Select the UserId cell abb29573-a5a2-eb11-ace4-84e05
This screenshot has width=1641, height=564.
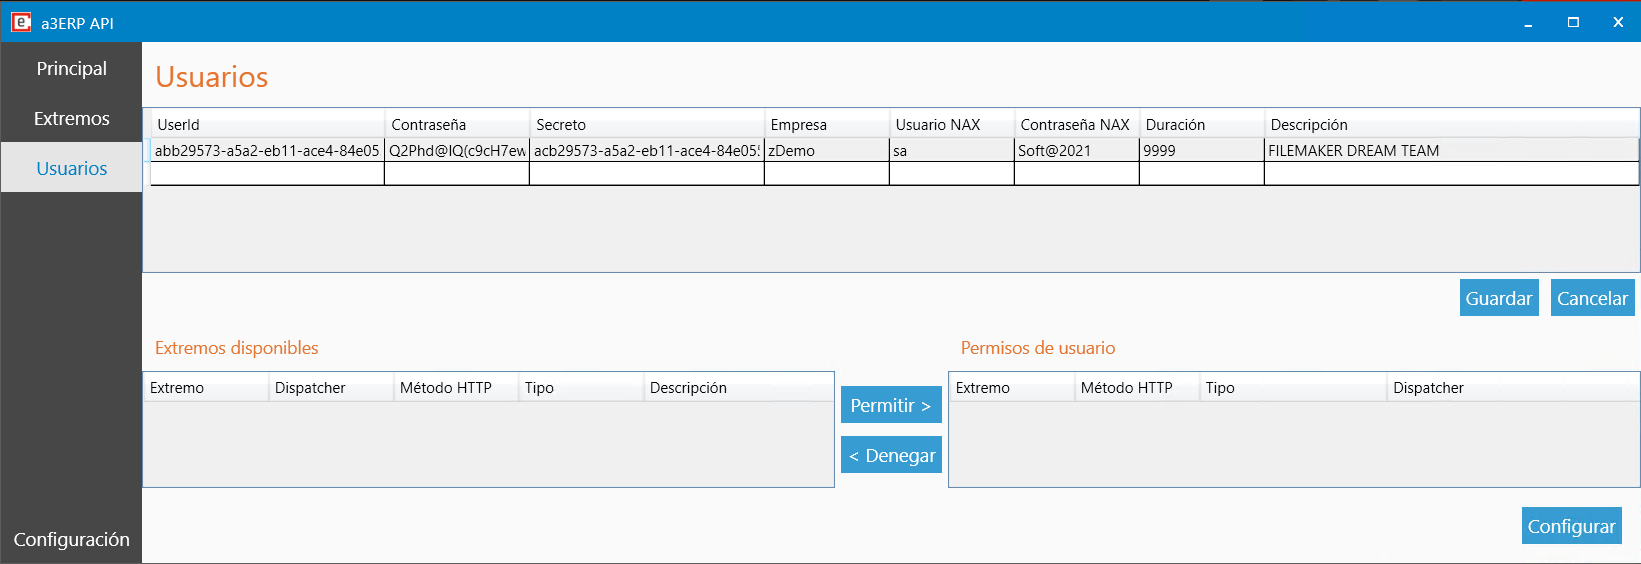click(267, 150)
